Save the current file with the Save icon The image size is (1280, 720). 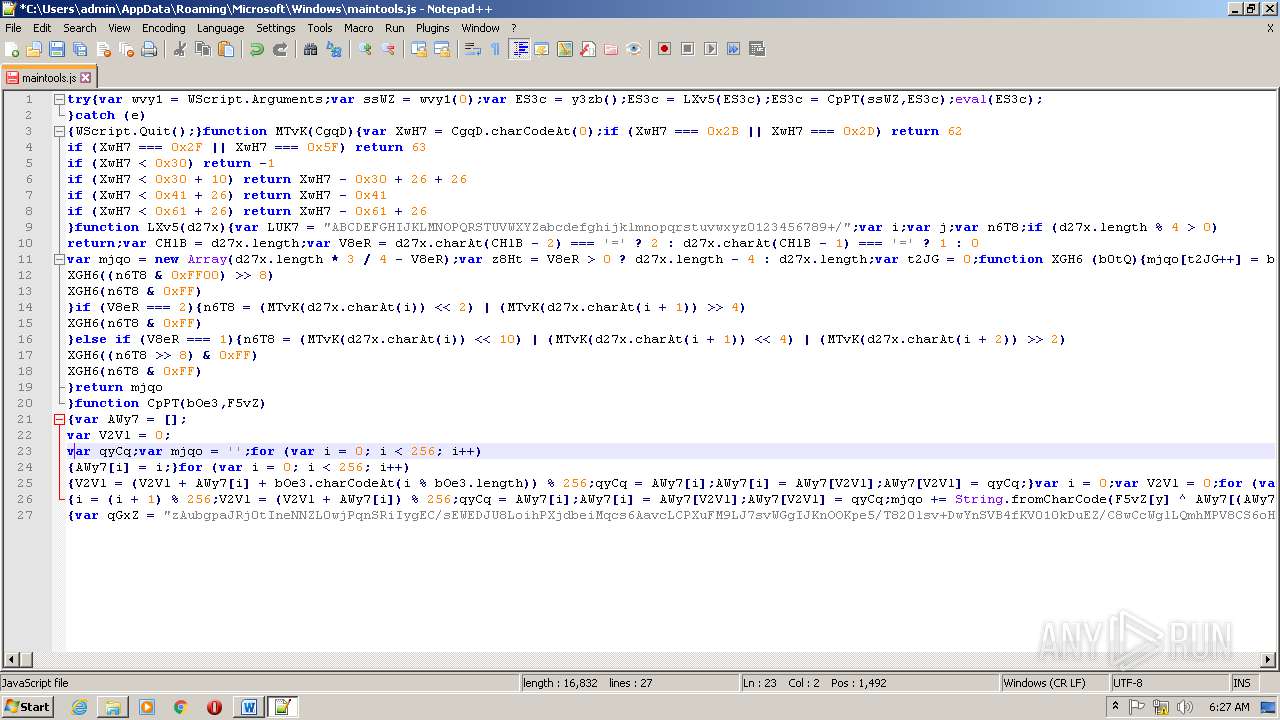click(x=57, y=49)
